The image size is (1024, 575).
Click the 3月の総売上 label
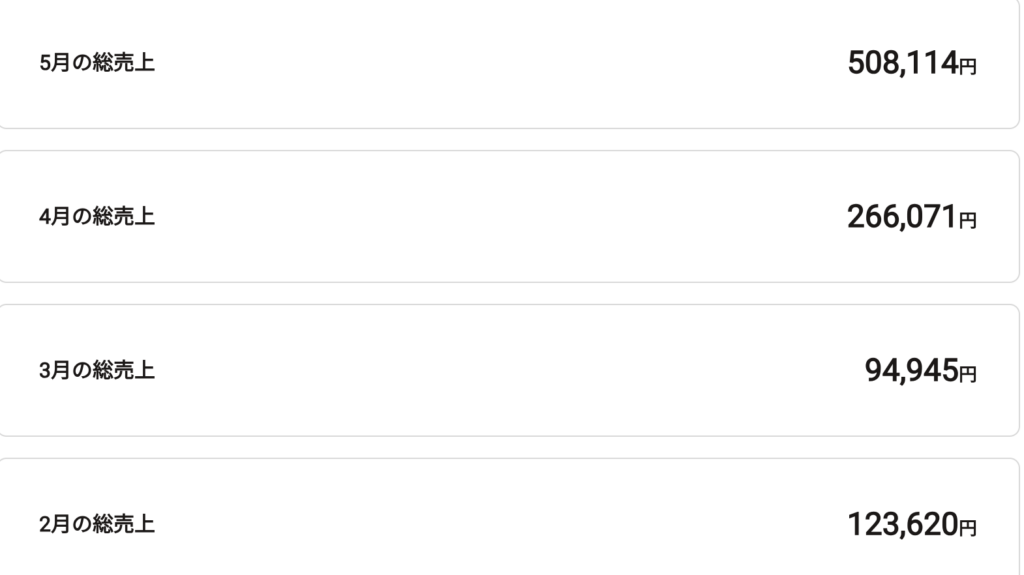click(x=97, y=371)
